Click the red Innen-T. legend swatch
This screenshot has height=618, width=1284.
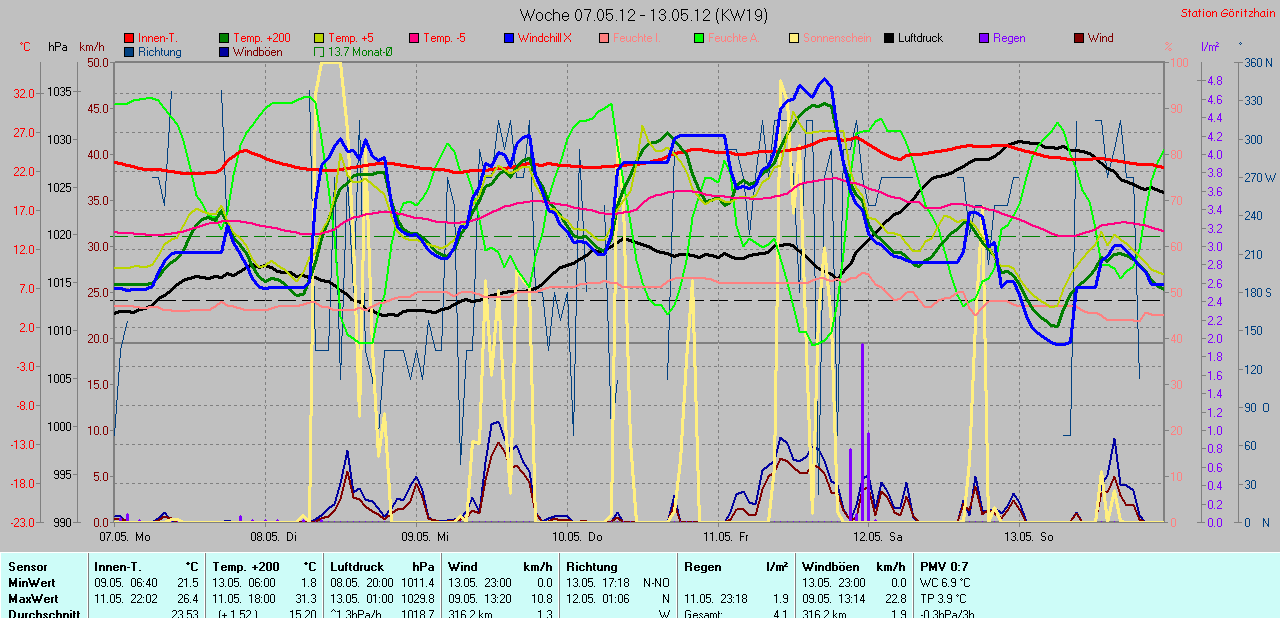(129, 38)
